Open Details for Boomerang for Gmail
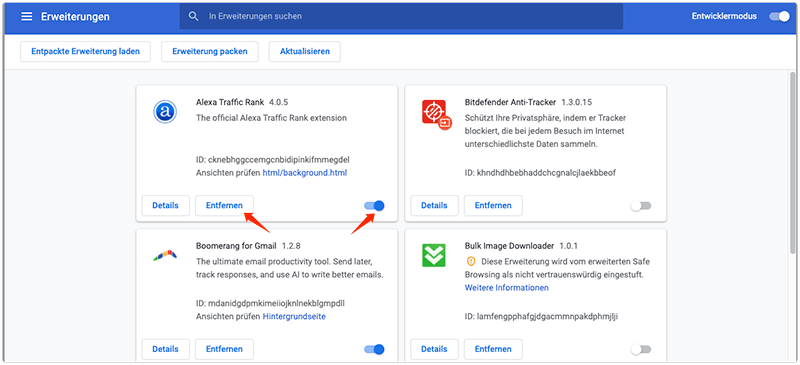This screenshot has width=800, height=365. [165, 349]
